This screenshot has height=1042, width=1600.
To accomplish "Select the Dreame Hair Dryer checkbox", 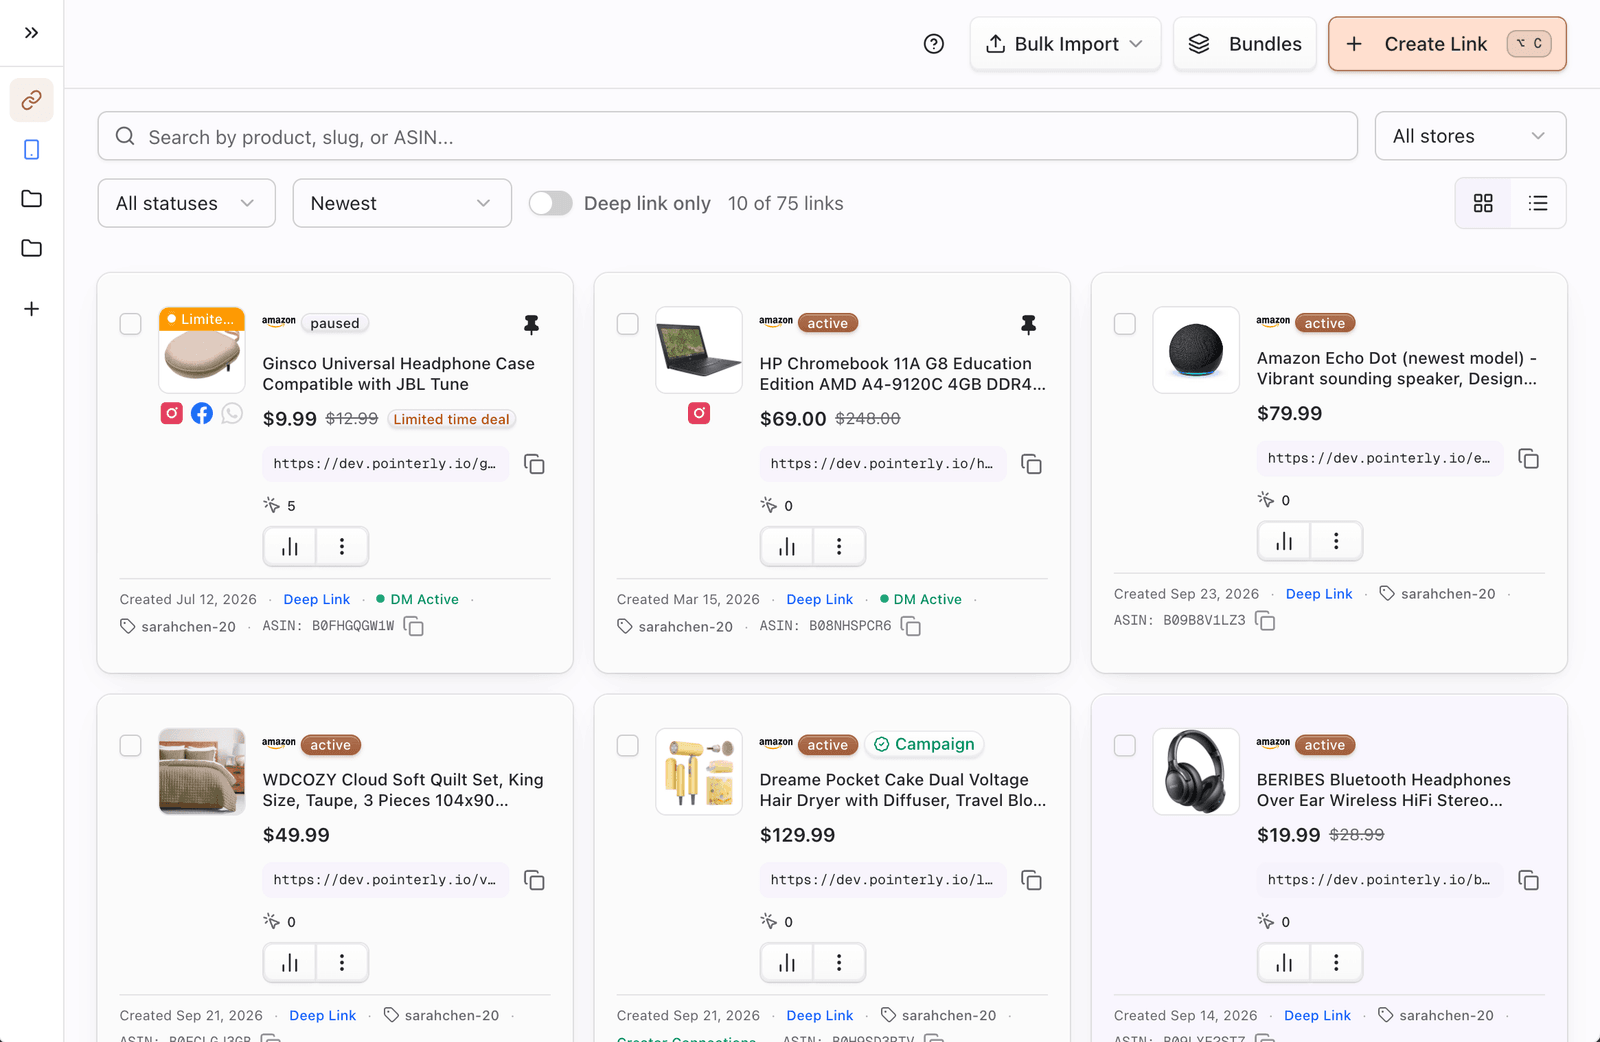I will coord(627,746).
